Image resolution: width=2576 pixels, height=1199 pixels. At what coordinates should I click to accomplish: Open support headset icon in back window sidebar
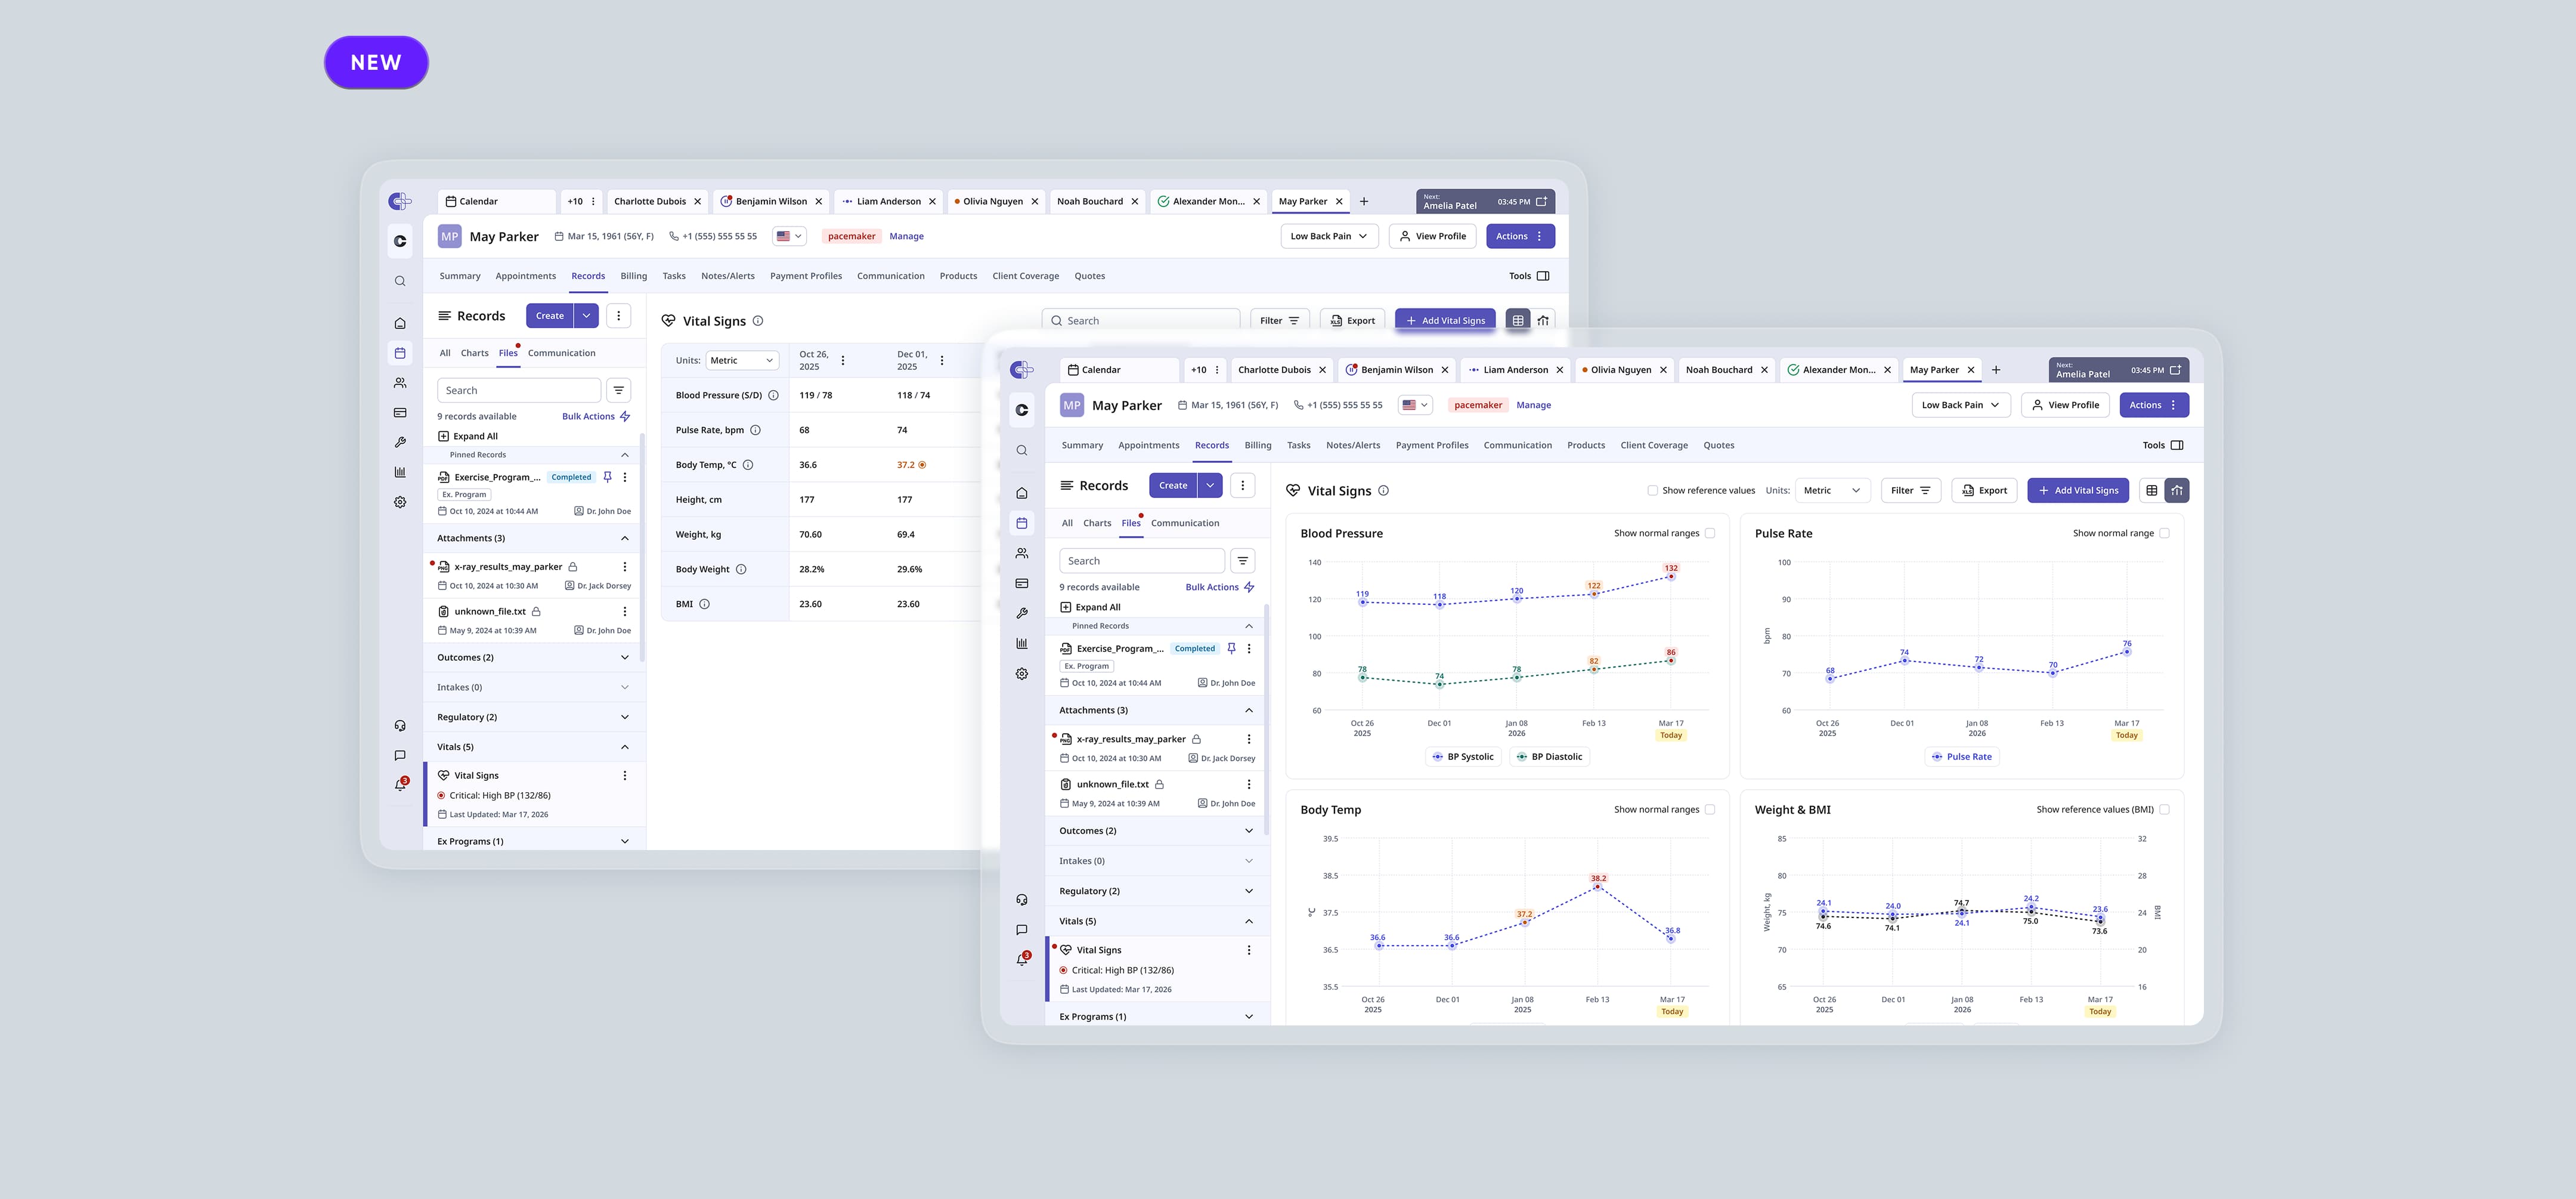400,726
